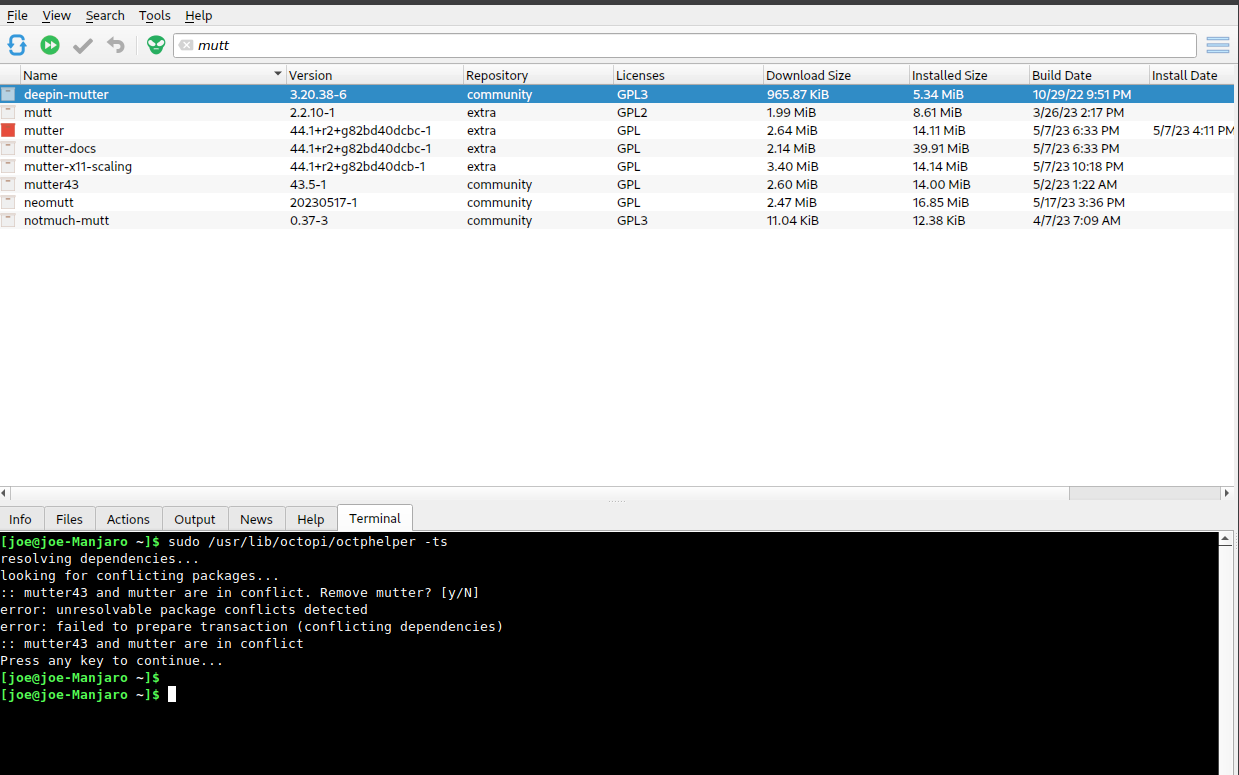Click the status icon of the mutter43 row

pos(8,184)
